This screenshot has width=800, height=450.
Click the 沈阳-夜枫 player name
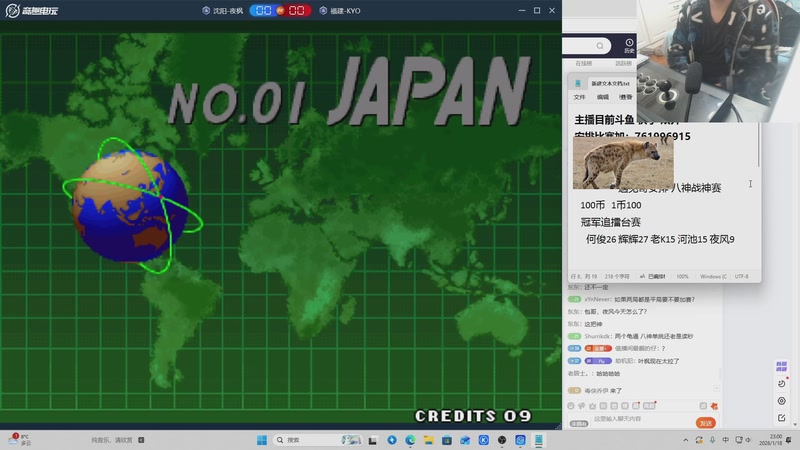(228, 11)
